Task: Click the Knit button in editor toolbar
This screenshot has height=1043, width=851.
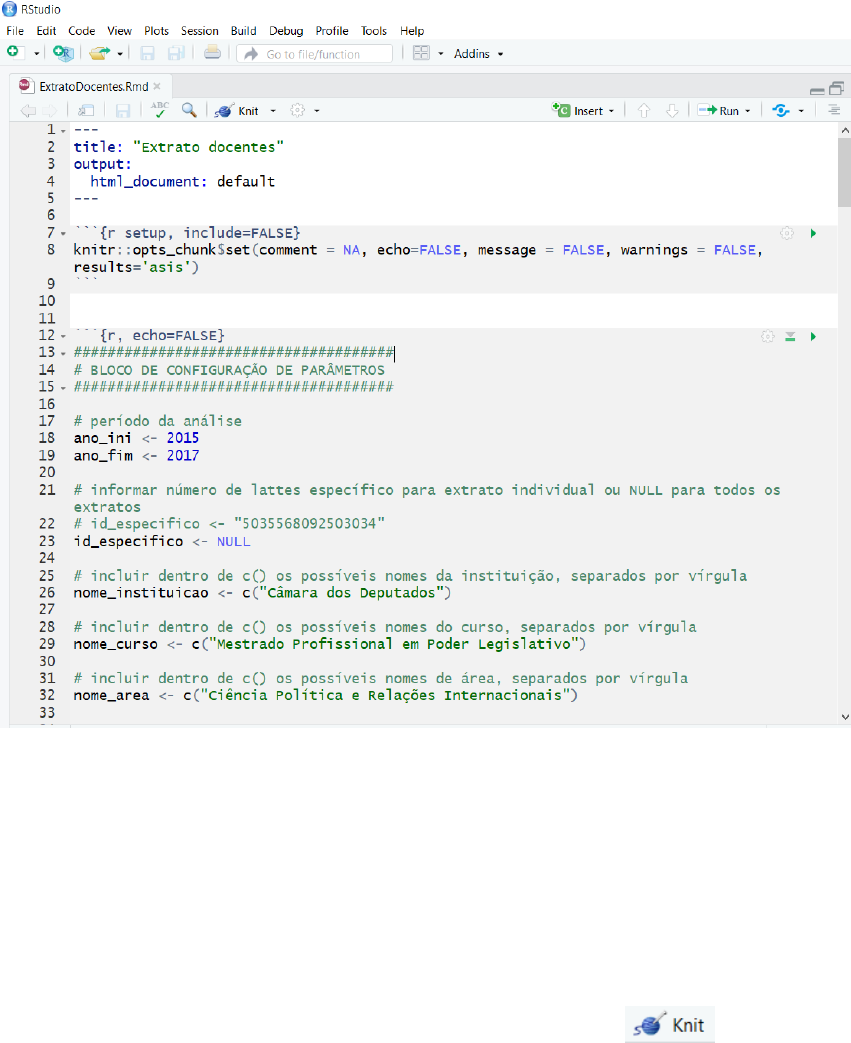Action: [237, 110]
